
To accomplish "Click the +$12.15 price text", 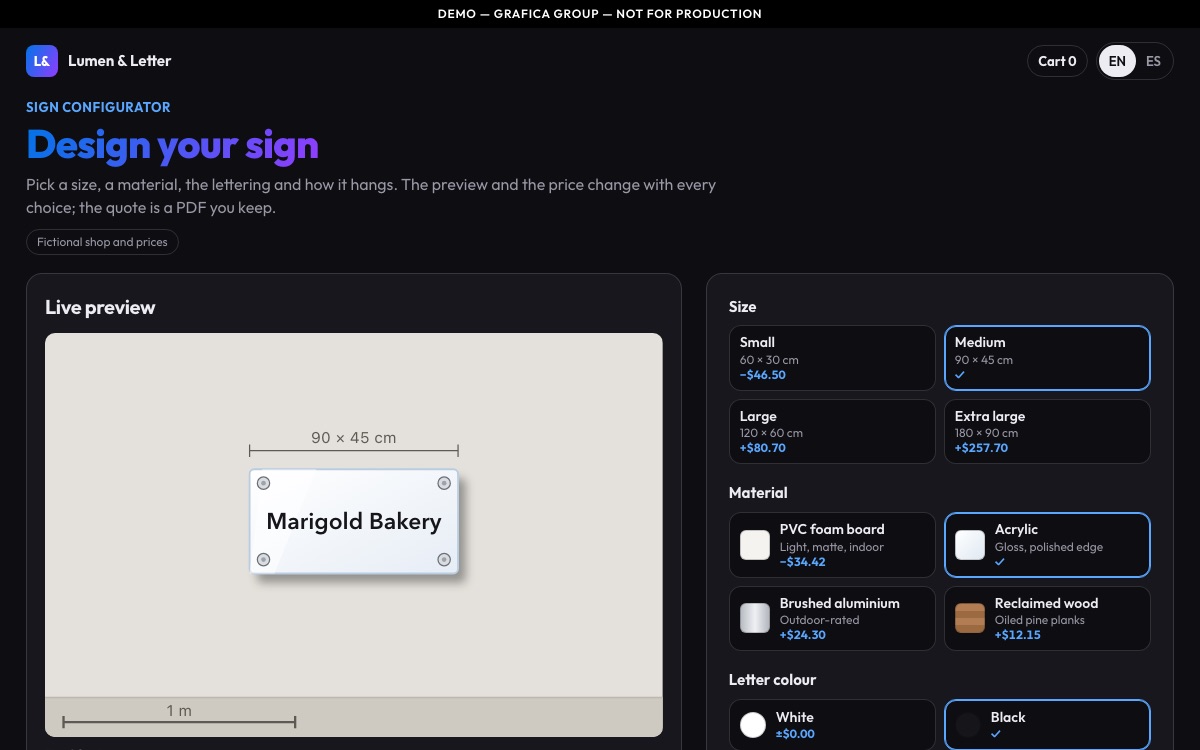I will click(x=1018, y=635).
